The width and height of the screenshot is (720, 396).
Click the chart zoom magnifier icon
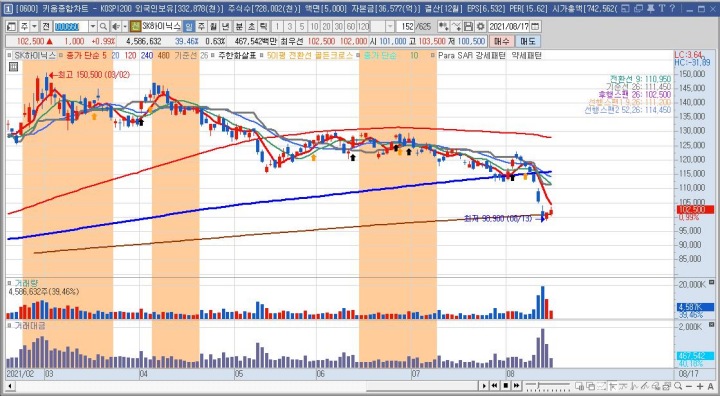tap(678, 386)
